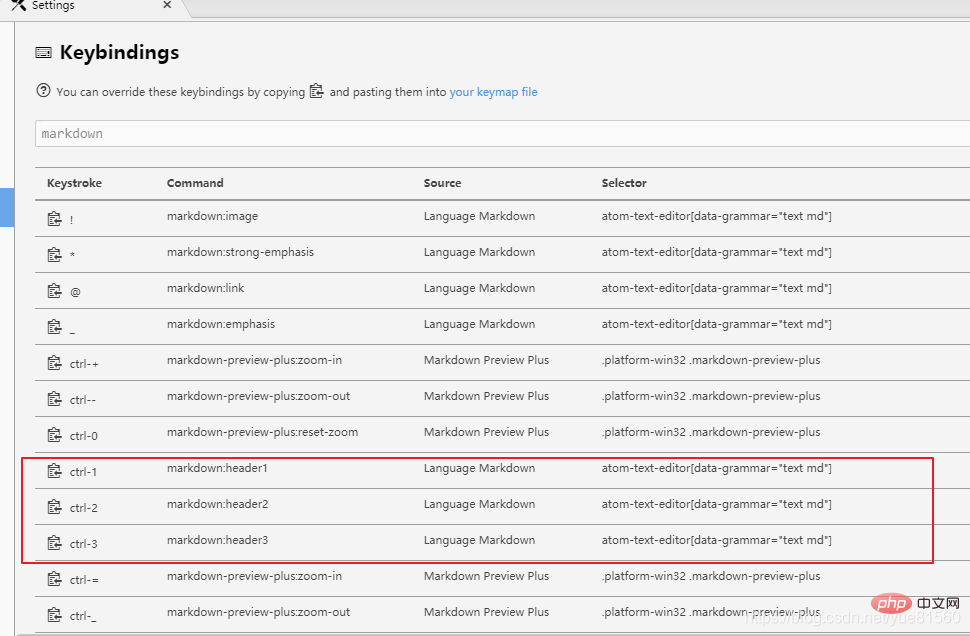Copy the keybinding for markdown:image

click(54, 218)
